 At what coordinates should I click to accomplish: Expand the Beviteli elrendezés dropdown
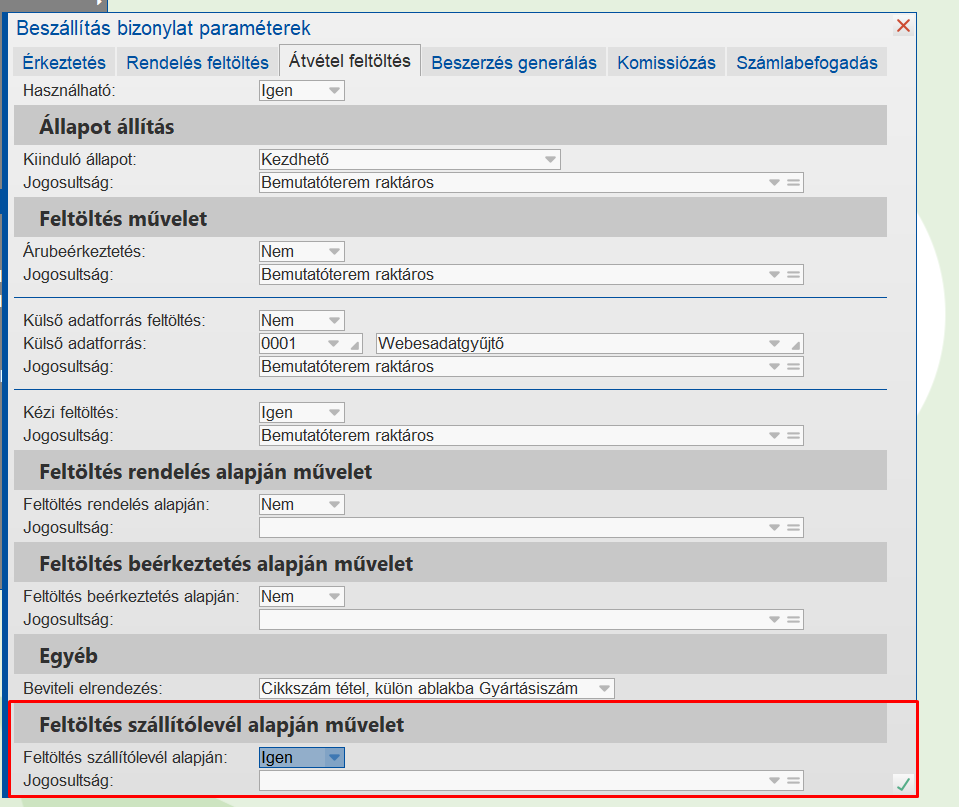[604, 688]
